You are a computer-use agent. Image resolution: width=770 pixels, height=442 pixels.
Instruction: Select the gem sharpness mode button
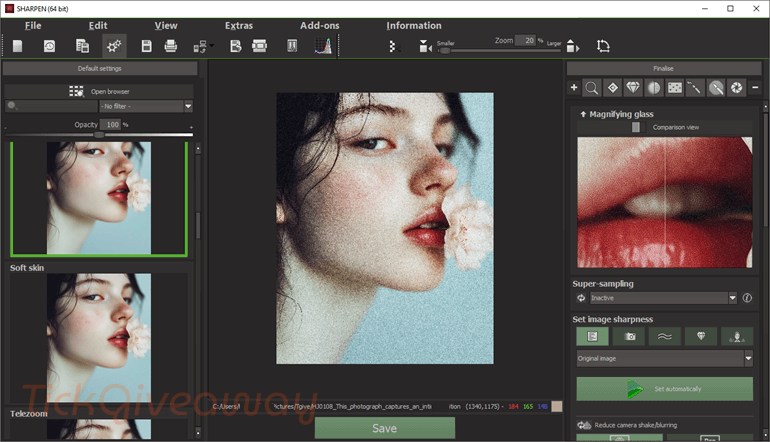pos(701,336)
